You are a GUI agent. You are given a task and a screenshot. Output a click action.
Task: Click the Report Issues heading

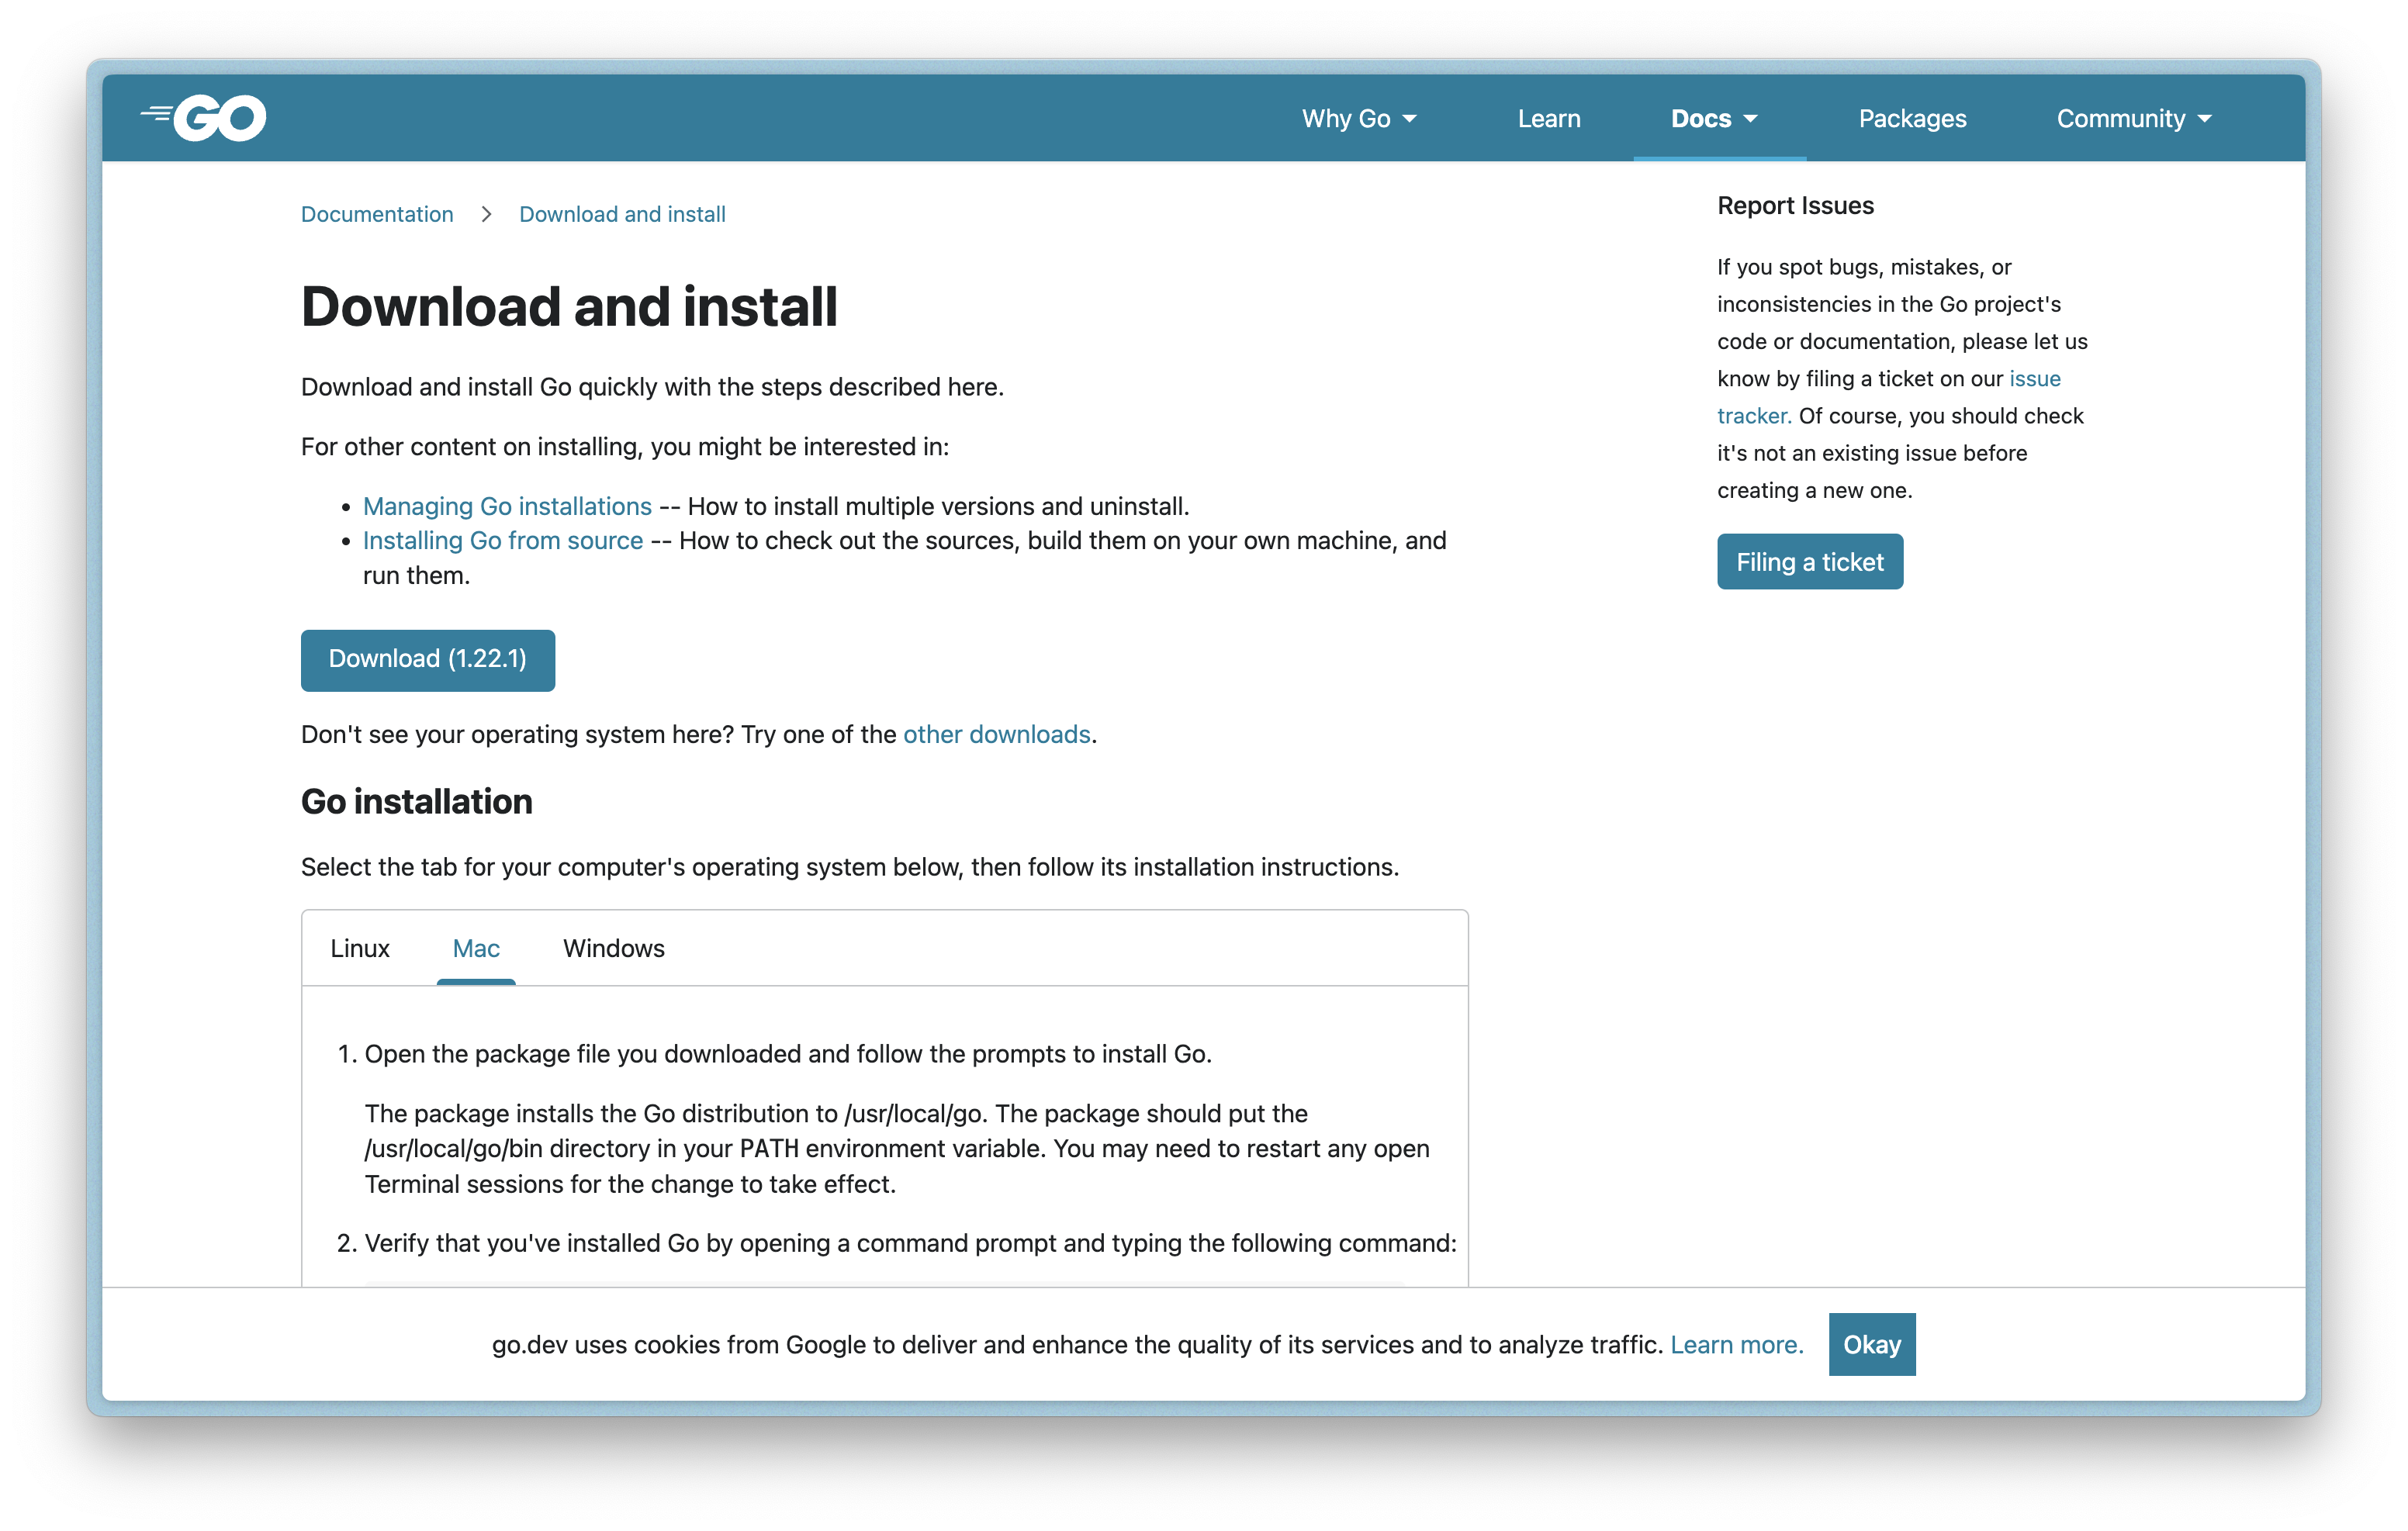click(x=1795, y=205)
